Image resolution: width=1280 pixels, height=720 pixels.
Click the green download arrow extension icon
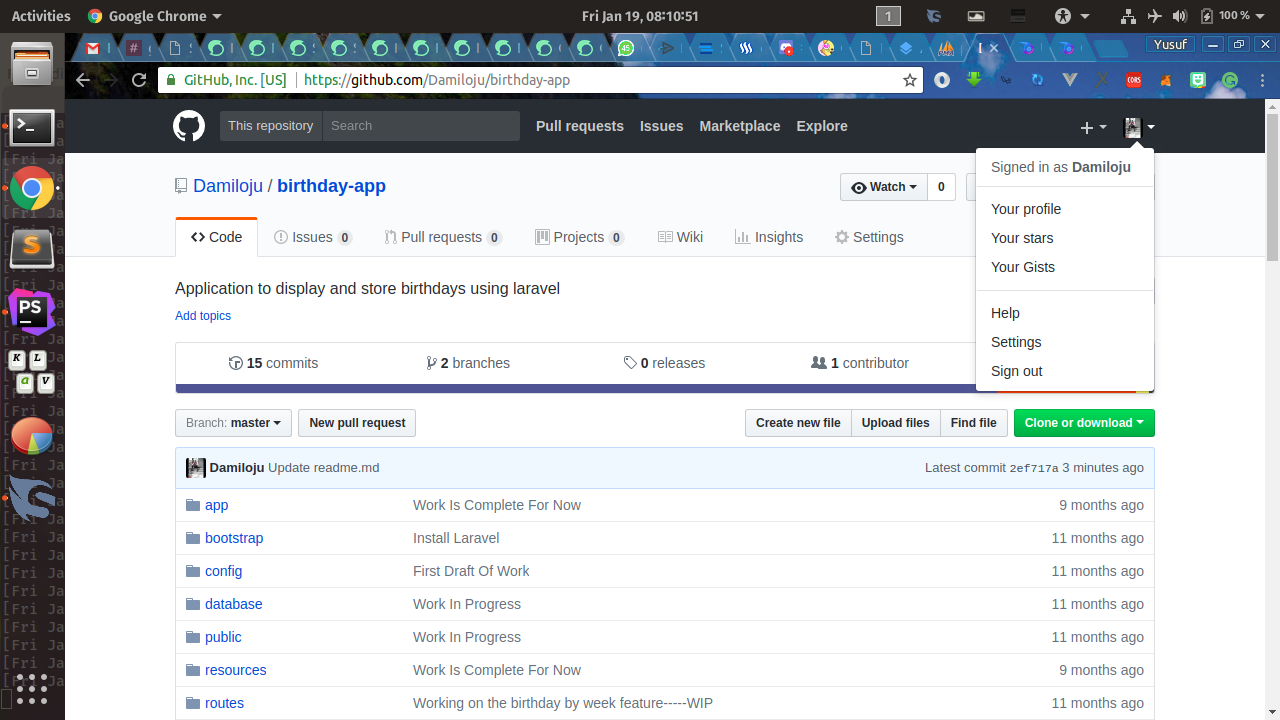point(974,79)
